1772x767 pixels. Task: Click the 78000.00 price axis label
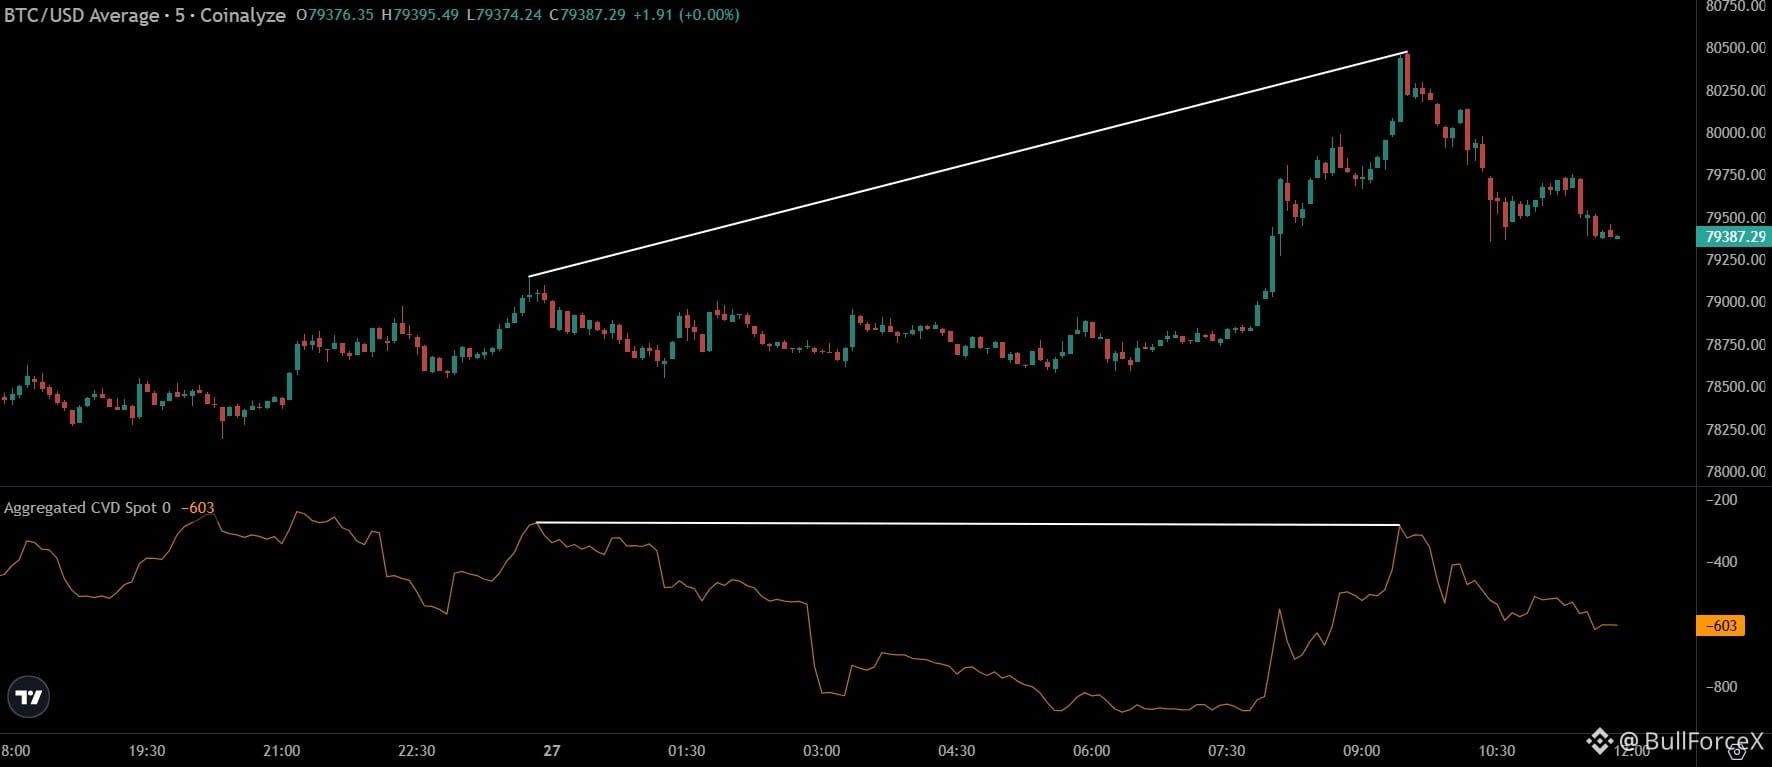[1735, 472]
